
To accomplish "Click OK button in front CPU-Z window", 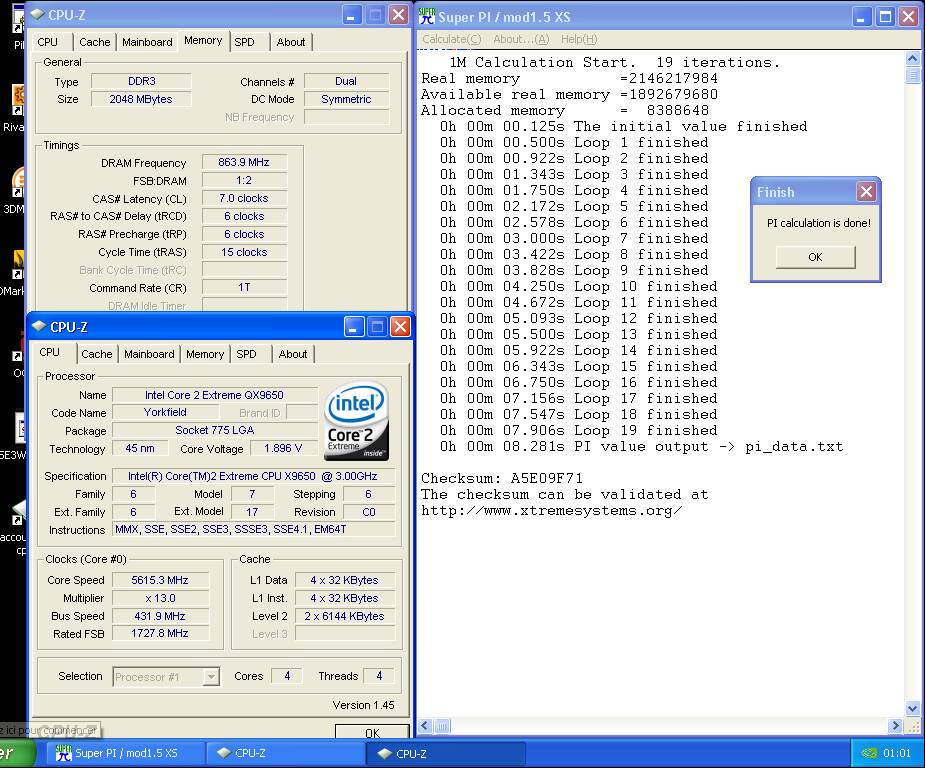I will [x=372, y=732].
